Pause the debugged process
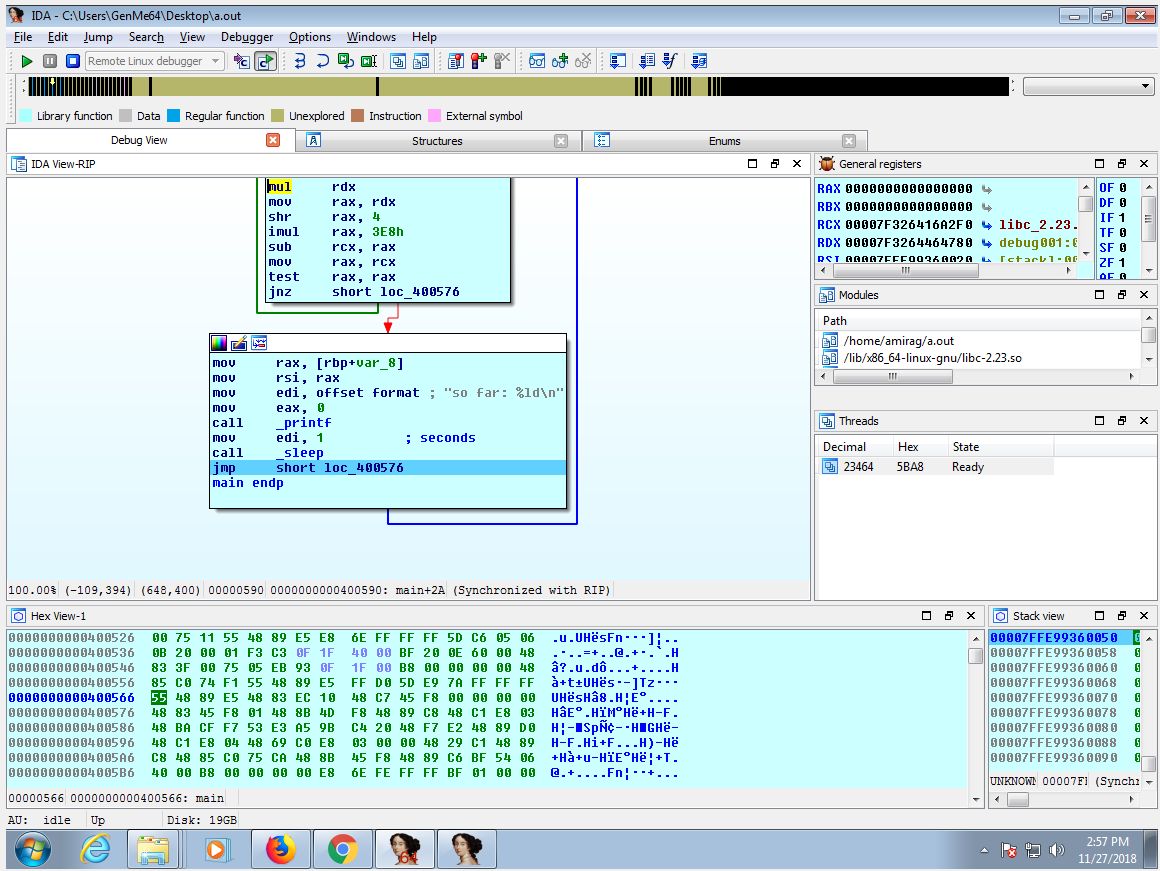The width and height of the screenshot is (1160, 871). 50,61
